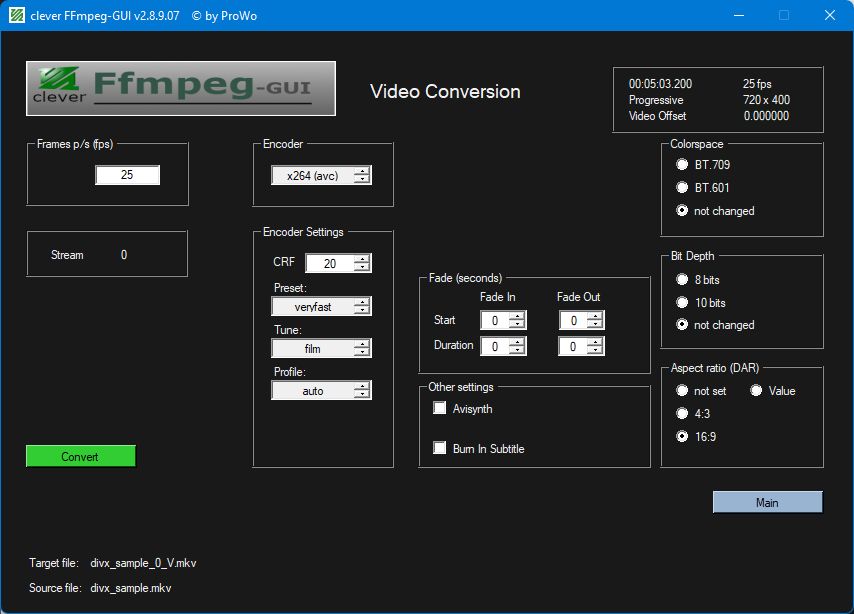
Task: Minimize the FFmpeg-GUI window
Action: click(739, 15)
